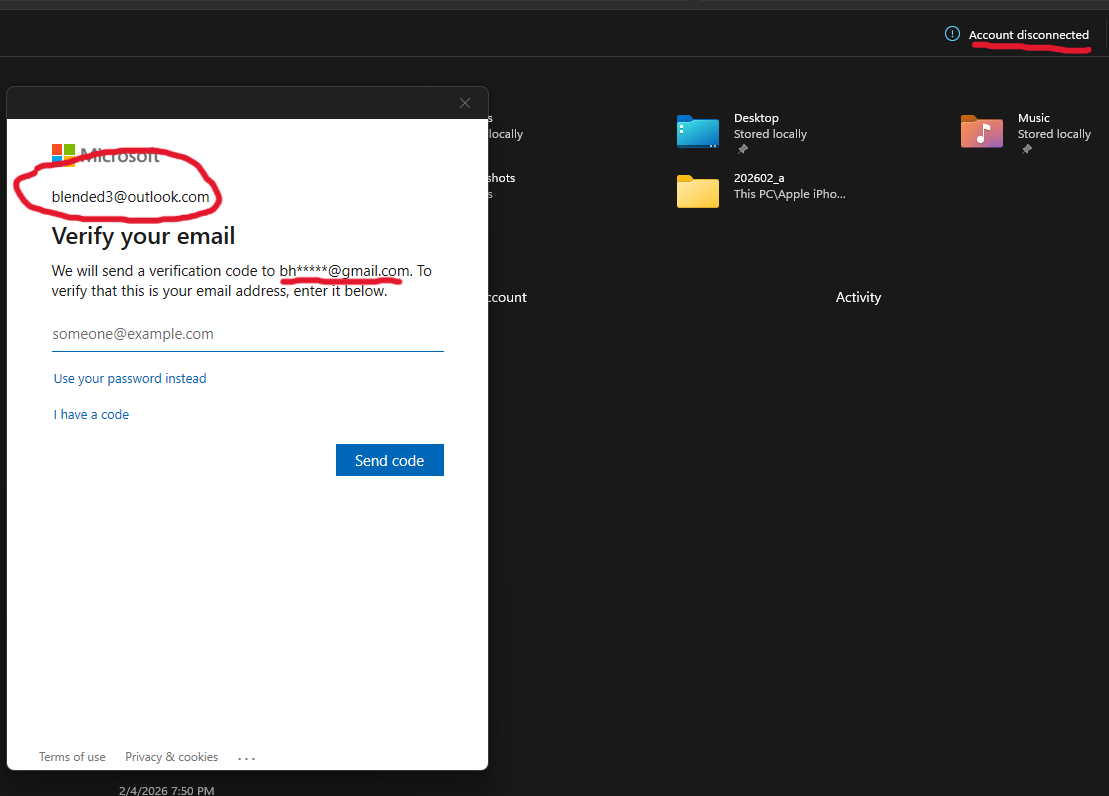Open the three-dots more options in dialog footer
The height and width of the screenshot is (796, 1109).
(246, 758)
